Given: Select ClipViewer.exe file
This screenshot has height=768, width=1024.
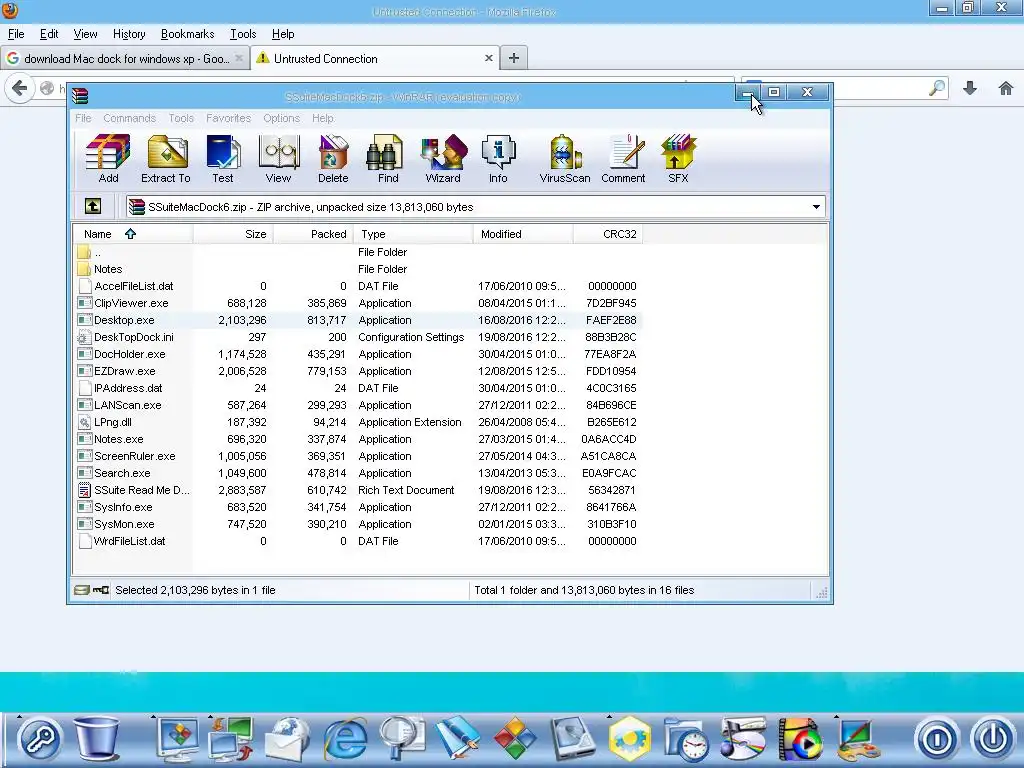Looking at the screenshot, I should click(358, 303).
